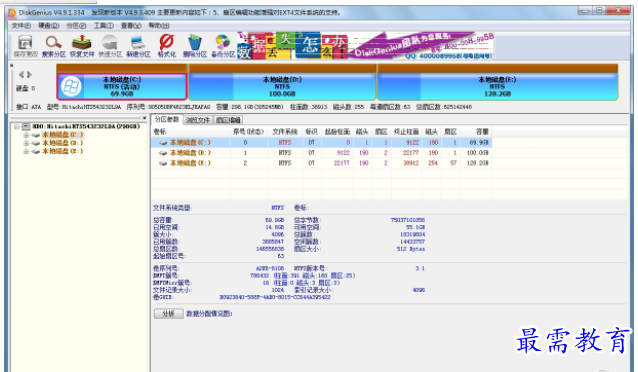Switch to the 分区参数 tab
Image resolution: width=638 pixels, height=372 pixels.
pyautogui.click(x=167, y=119)
